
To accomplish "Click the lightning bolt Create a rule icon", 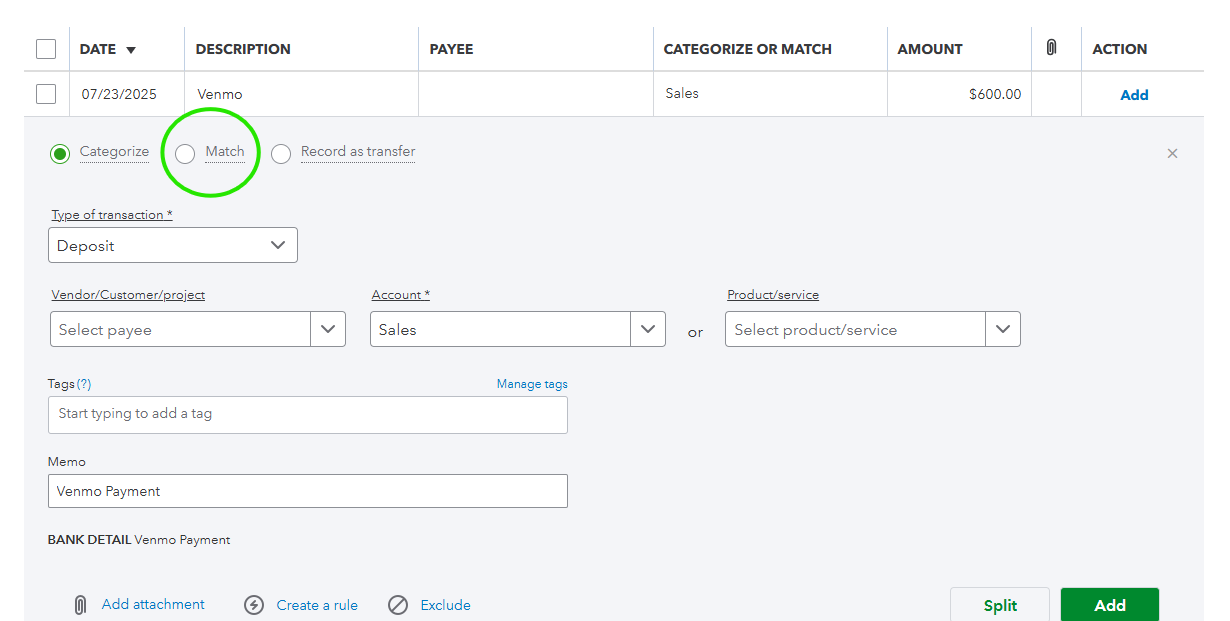I will [x=254, y=605].
